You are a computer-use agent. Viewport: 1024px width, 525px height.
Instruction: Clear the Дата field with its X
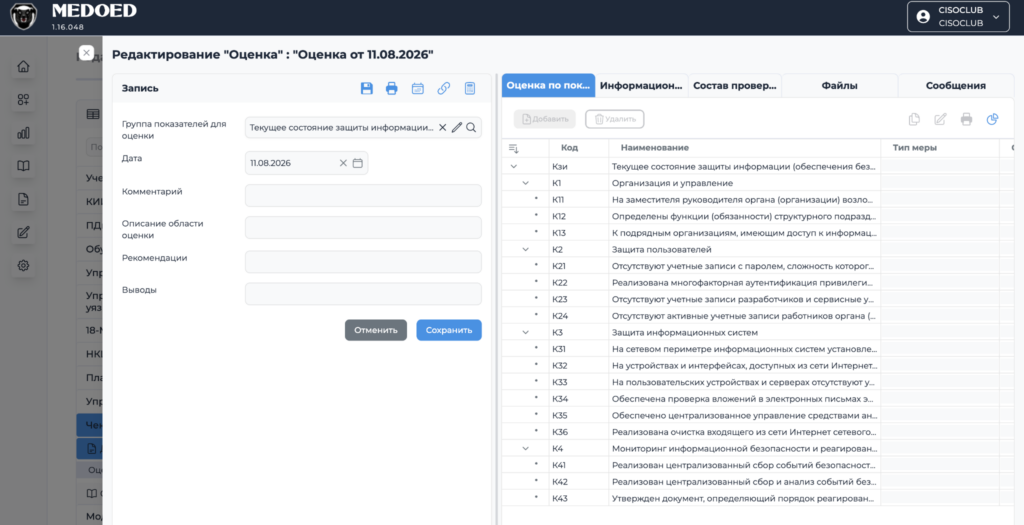[x=343, y=163]
